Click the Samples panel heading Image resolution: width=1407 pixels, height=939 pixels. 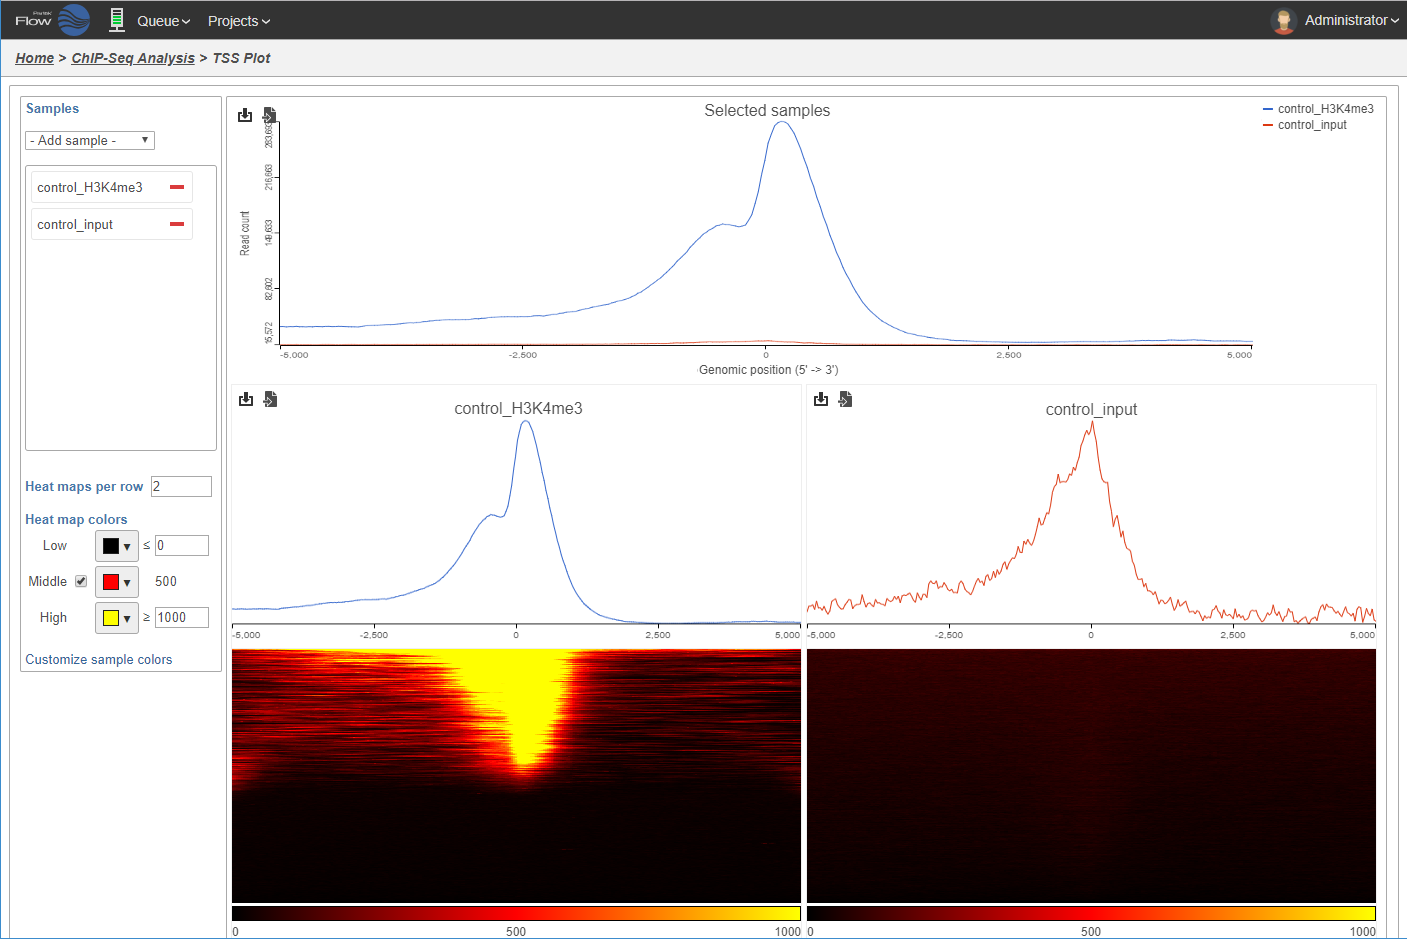click(x=52, y=108)
